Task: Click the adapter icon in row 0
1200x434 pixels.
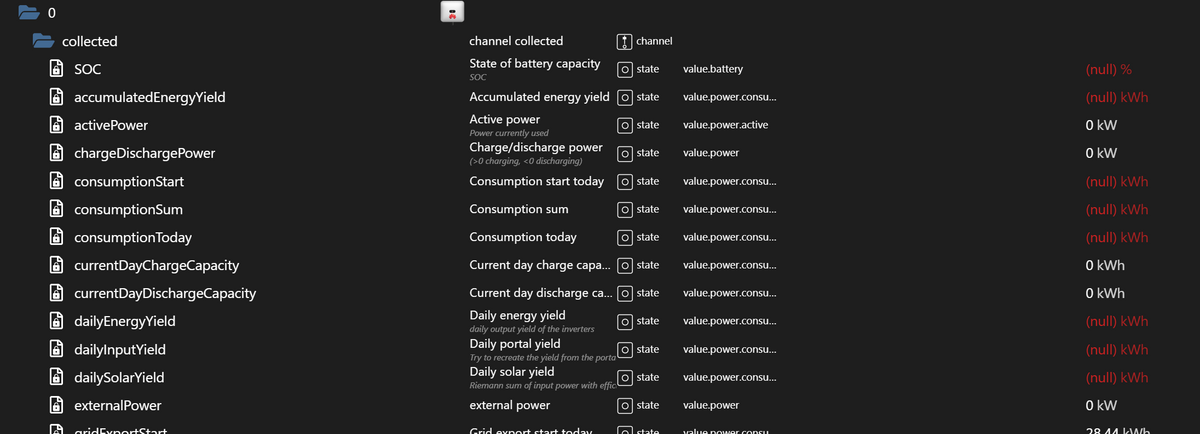Action: tap(452, 13)
